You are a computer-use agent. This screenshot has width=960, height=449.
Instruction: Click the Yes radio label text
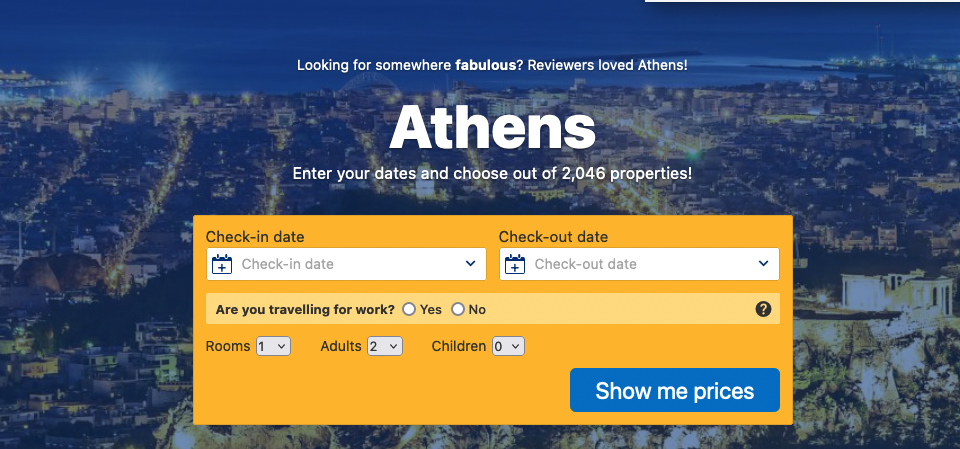[x=430, y=309]
